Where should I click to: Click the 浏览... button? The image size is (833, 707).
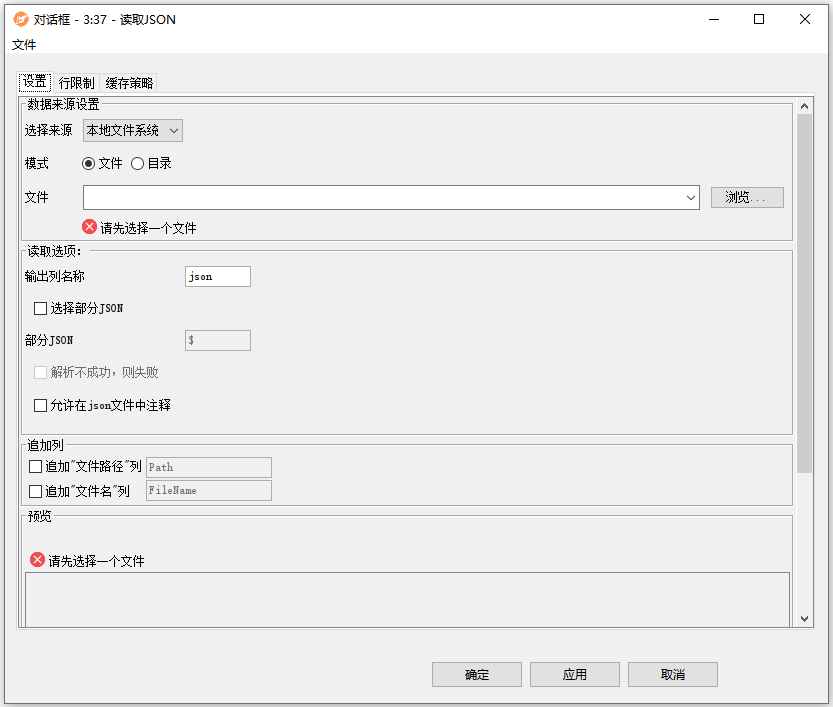(x=746, y=197)
